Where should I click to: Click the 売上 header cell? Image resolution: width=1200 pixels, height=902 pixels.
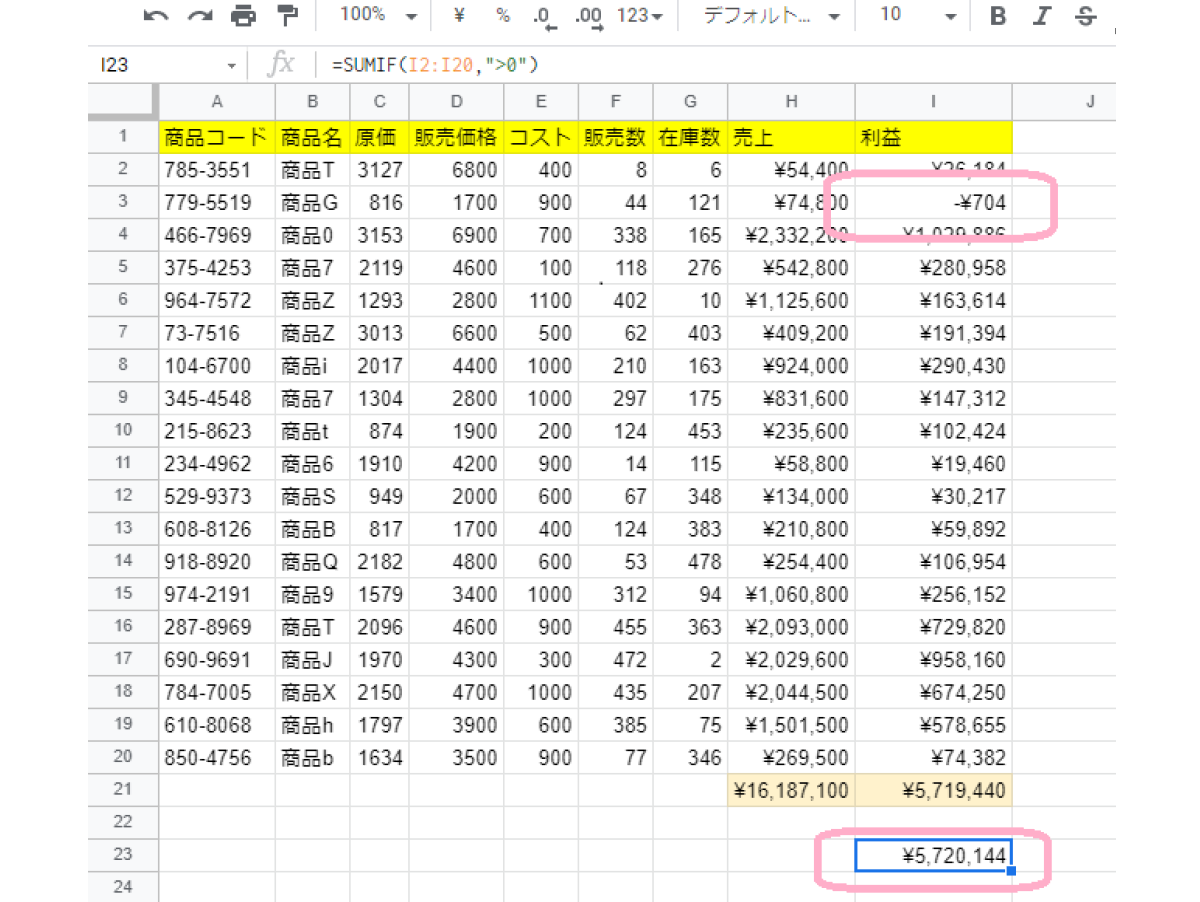point(791,137)
